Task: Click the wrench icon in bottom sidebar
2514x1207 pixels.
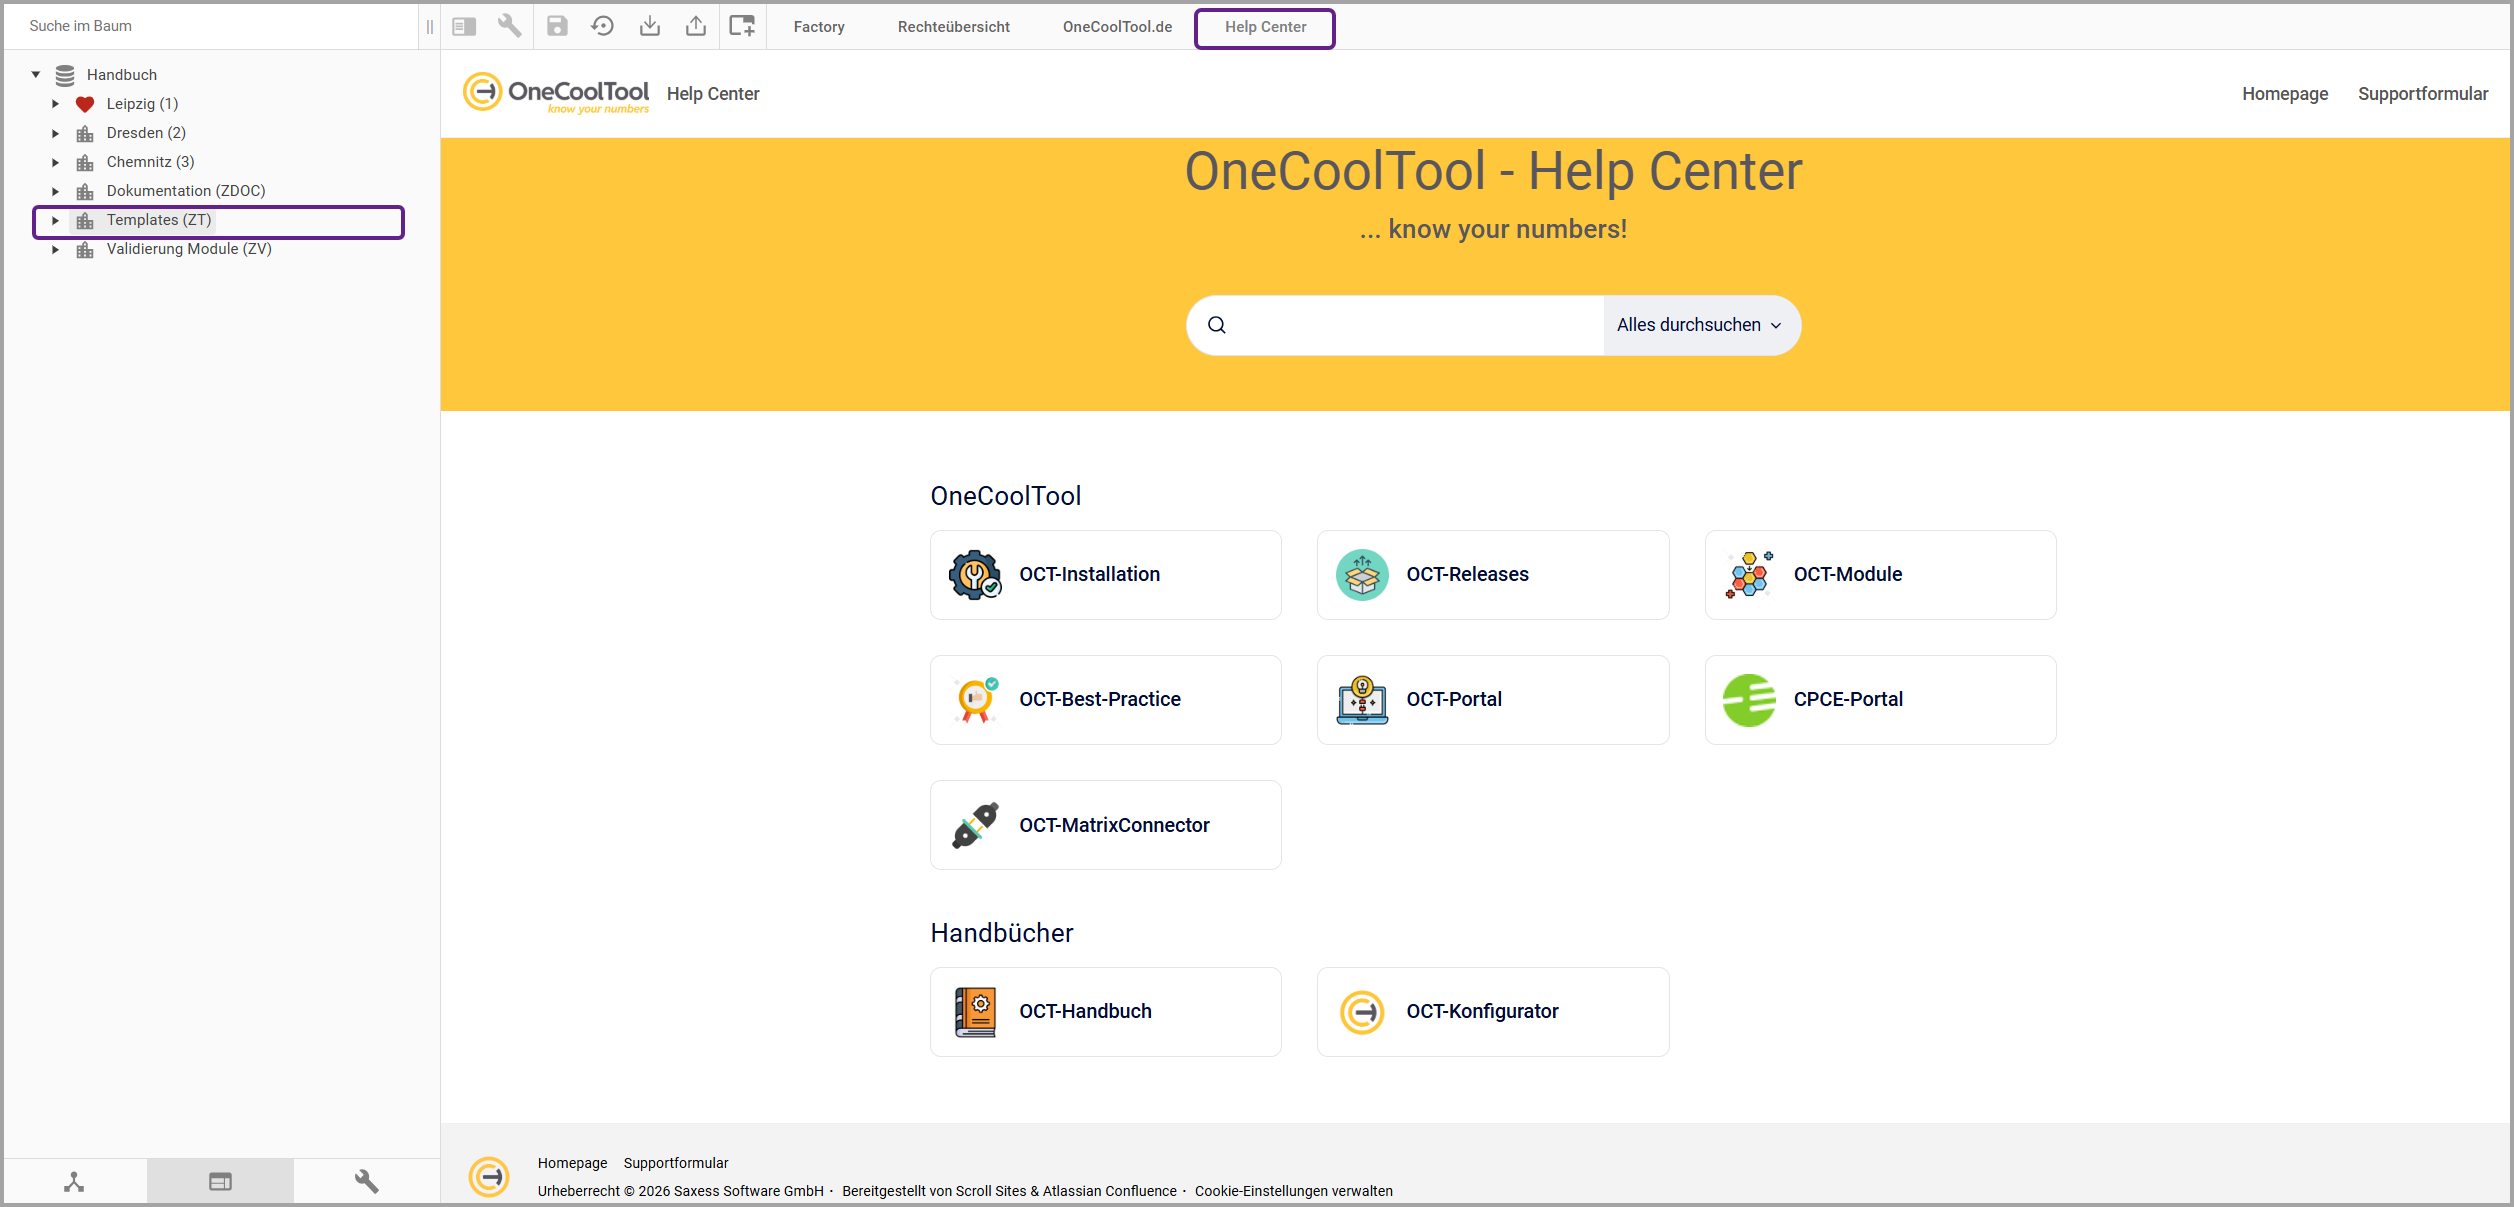Action: tap(367, 1182)
